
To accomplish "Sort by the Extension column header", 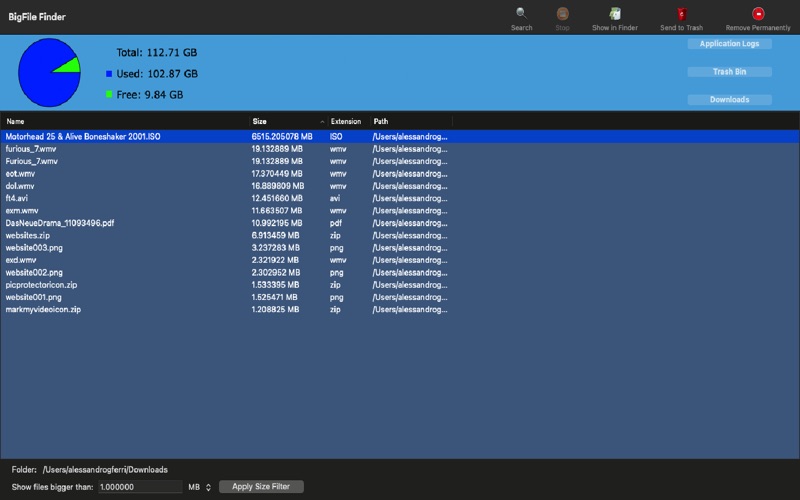I will click(x=348, y=121).
